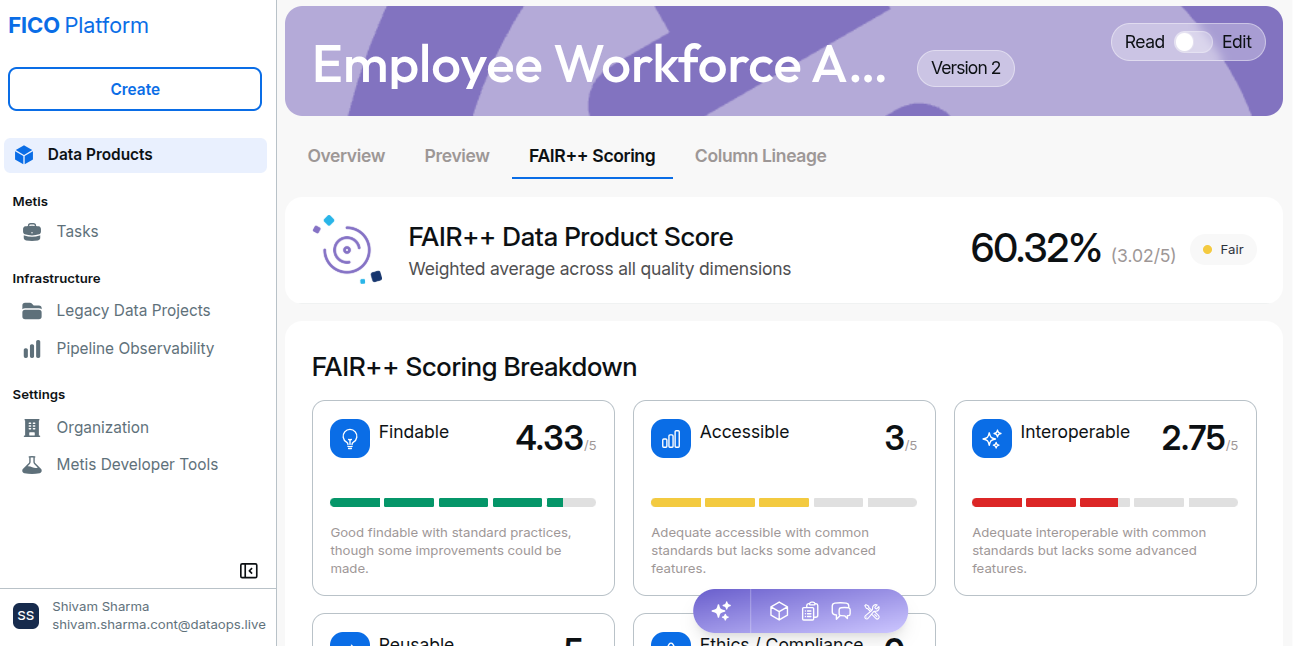Viewport: 1293px width, 646px height.
Task: Click the Interoperable red score bar
Action: pos(1105,503)
